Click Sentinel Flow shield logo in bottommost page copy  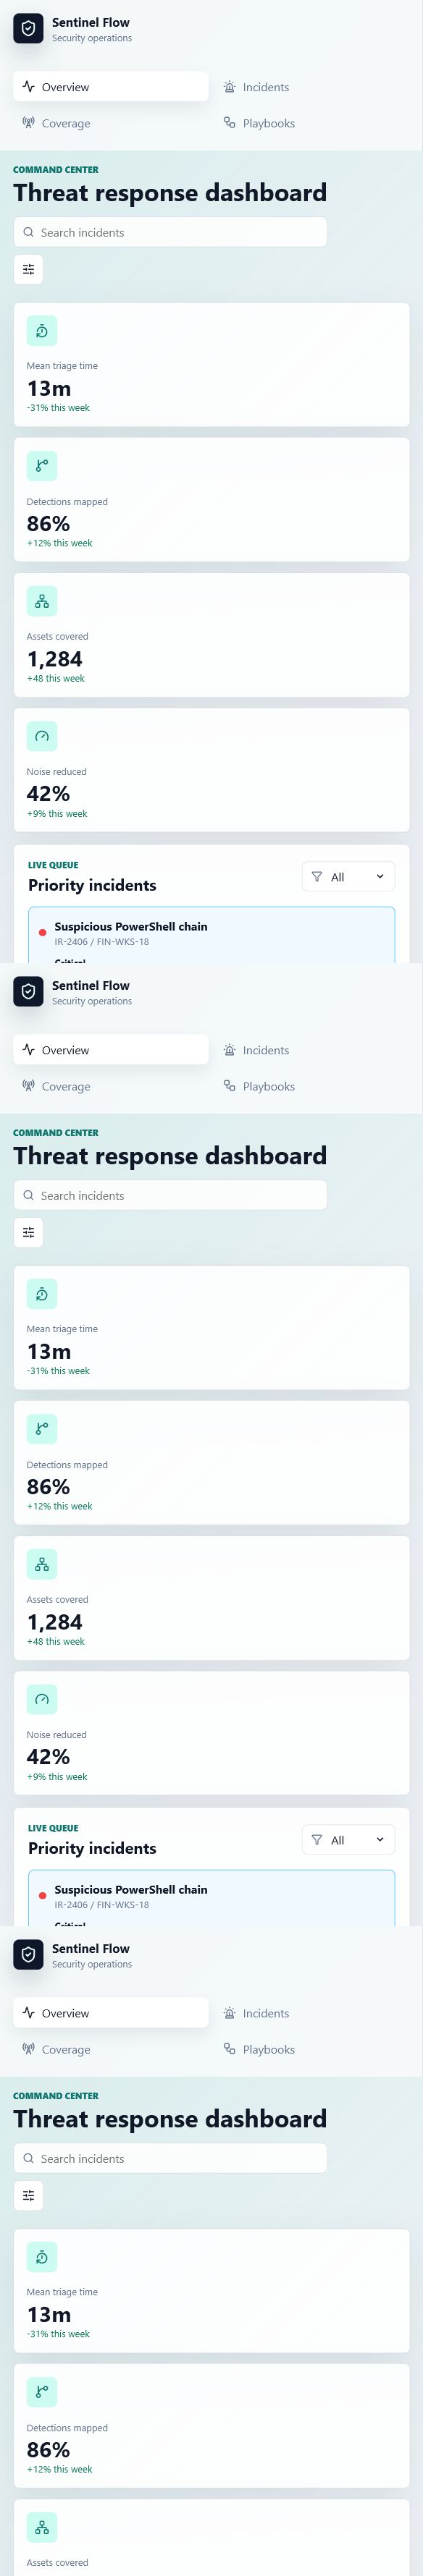[28, 1955]
